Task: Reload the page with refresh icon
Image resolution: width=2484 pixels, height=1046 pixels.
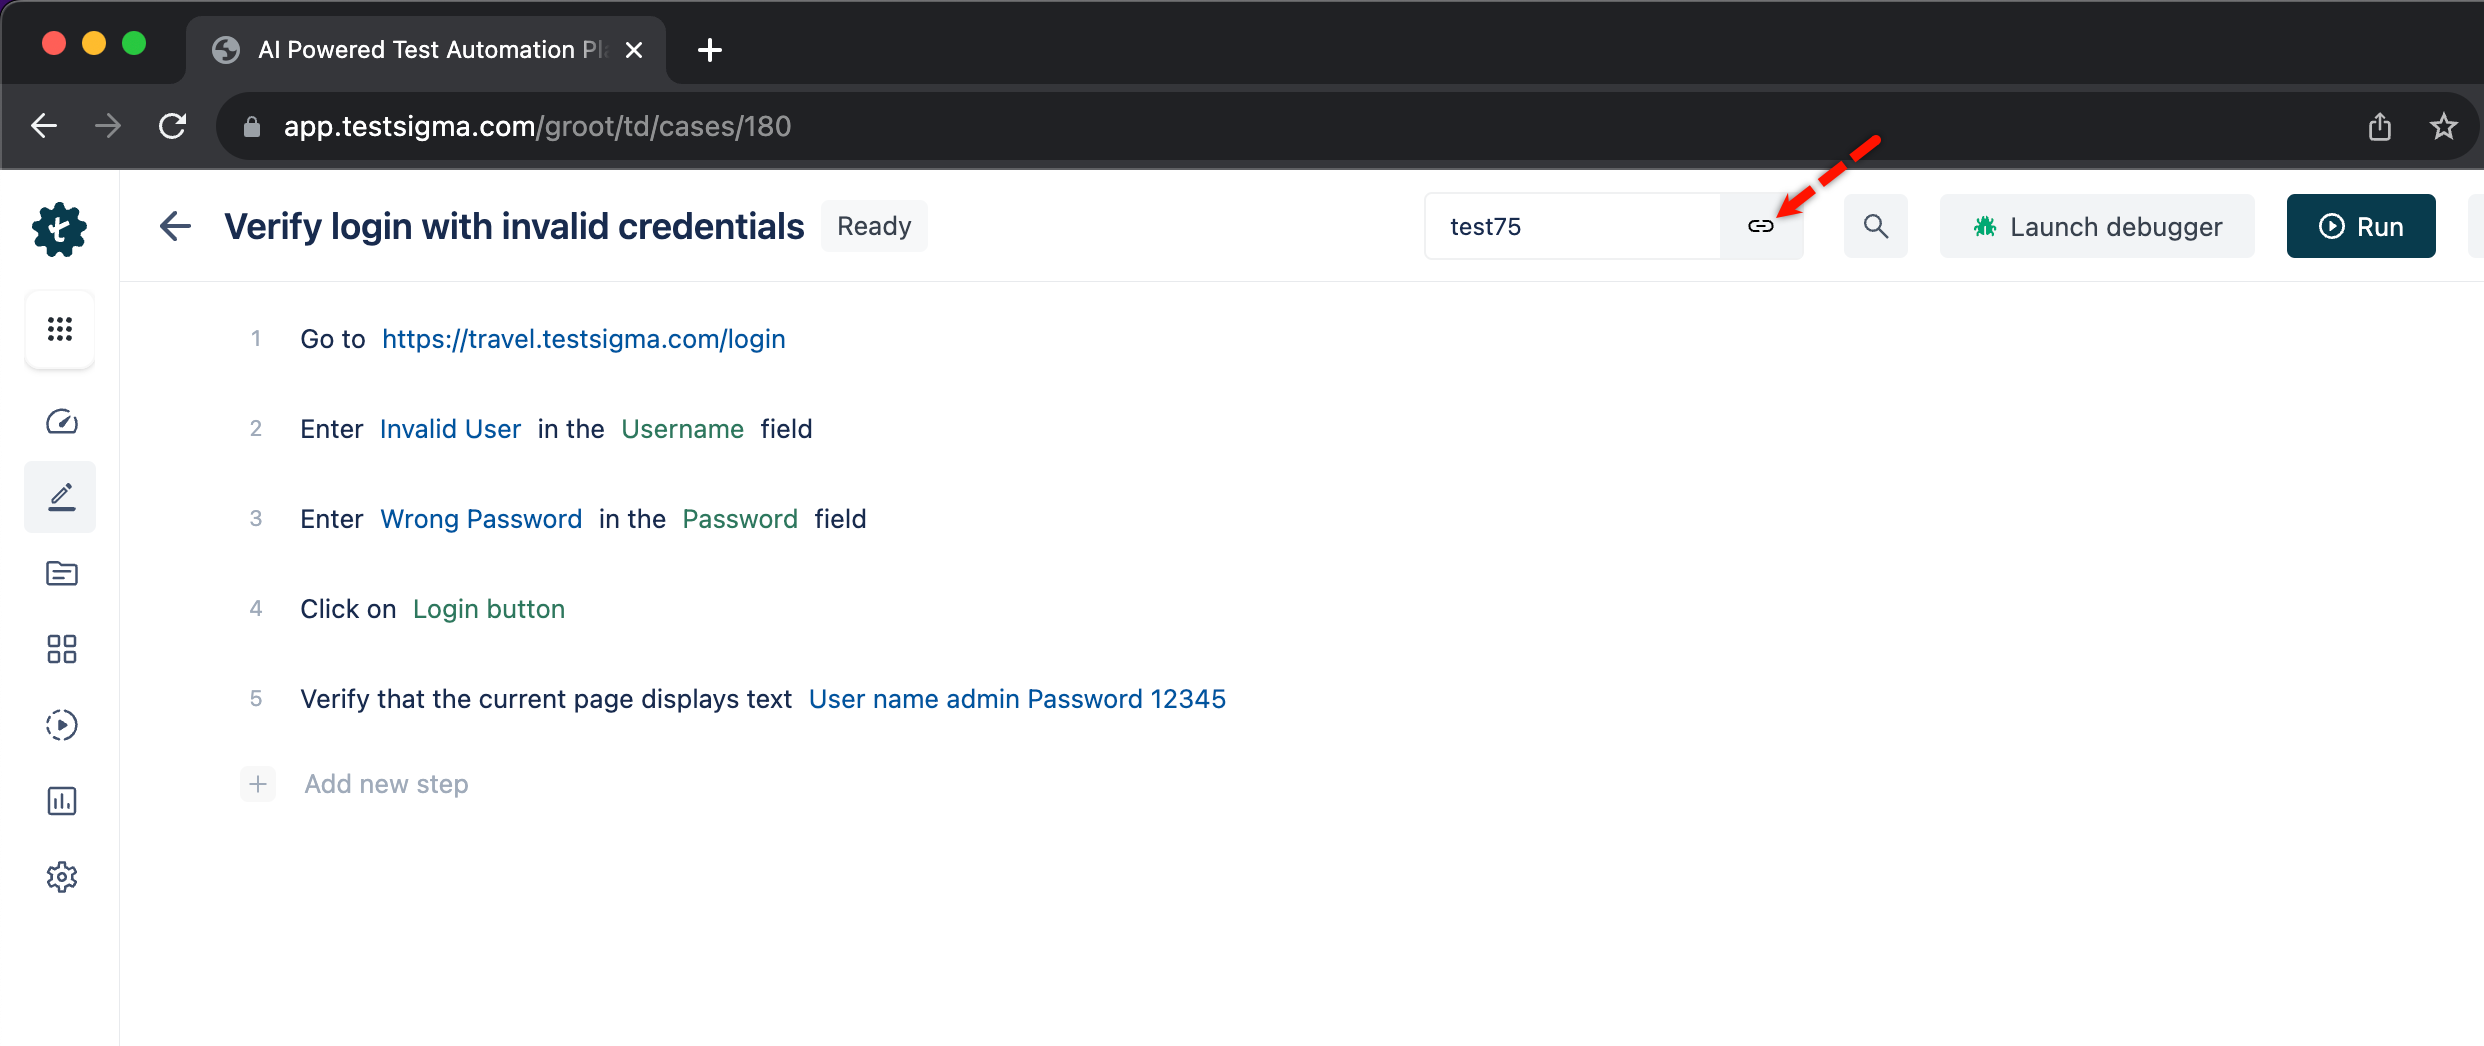Action: coord(173,126)
